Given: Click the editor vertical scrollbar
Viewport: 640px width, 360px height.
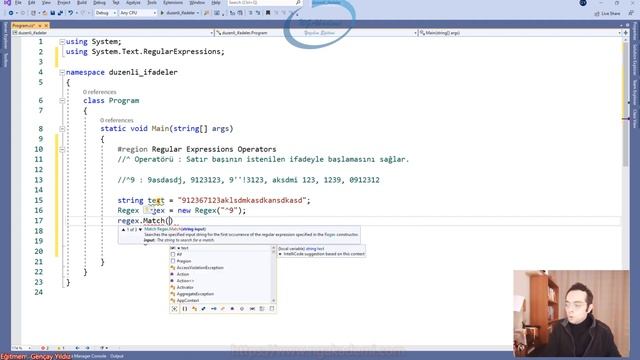Looking at the screenshot, I should [625, 190].
